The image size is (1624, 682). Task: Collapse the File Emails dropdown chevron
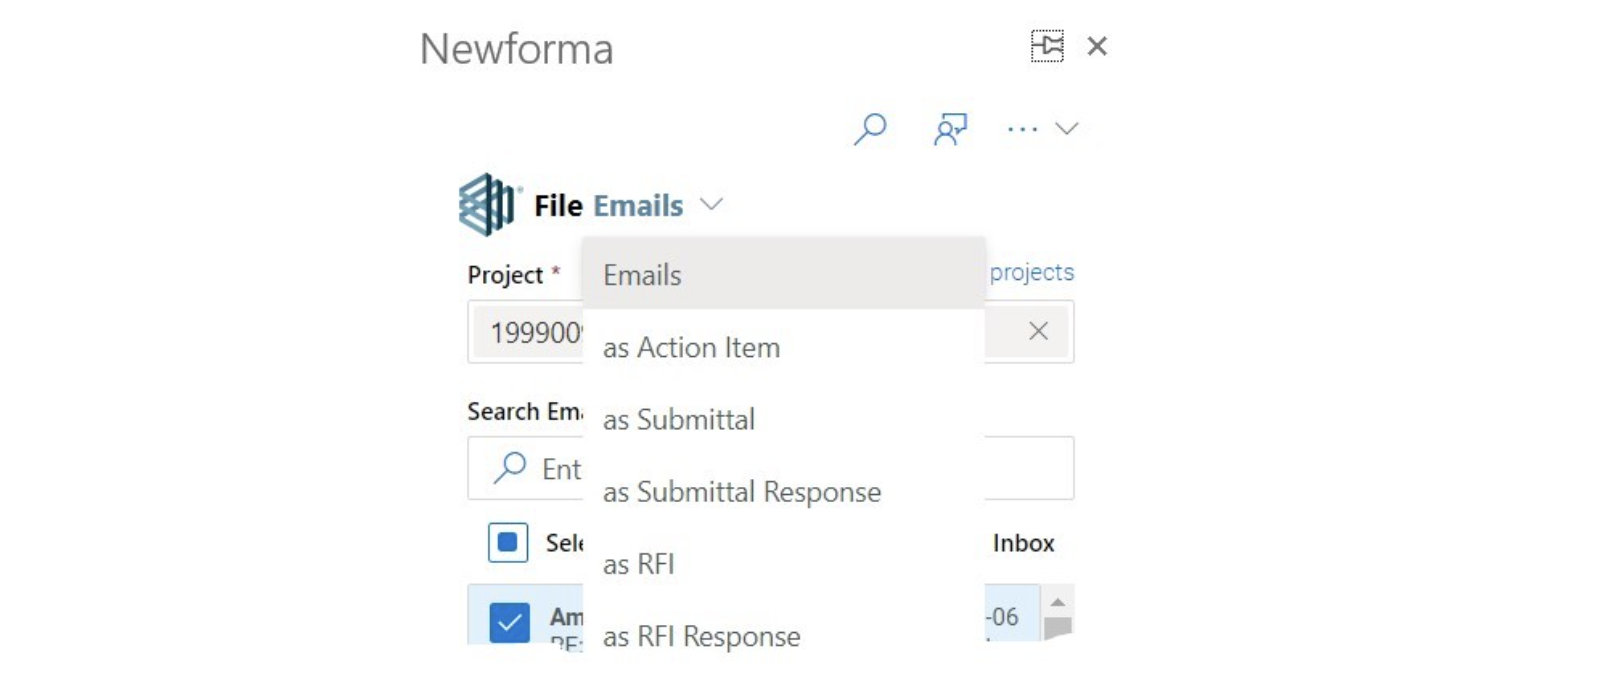pyautogui.click(x=711, y=205)
